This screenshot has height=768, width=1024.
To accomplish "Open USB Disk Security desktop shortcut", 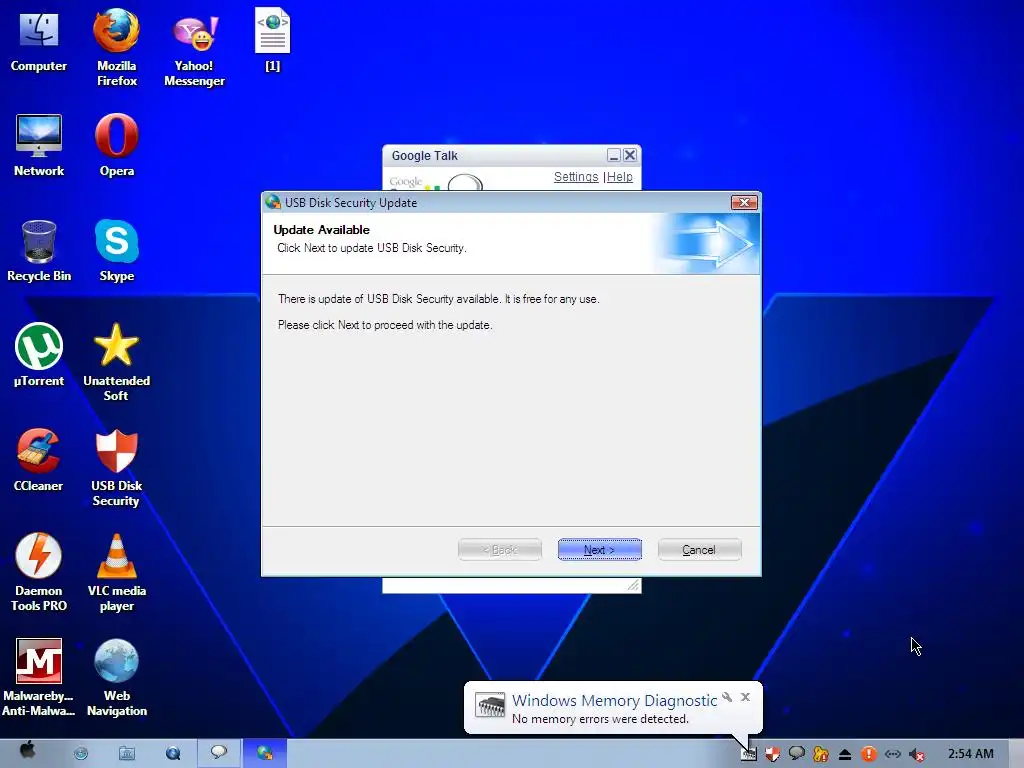I will coord(116,468).
